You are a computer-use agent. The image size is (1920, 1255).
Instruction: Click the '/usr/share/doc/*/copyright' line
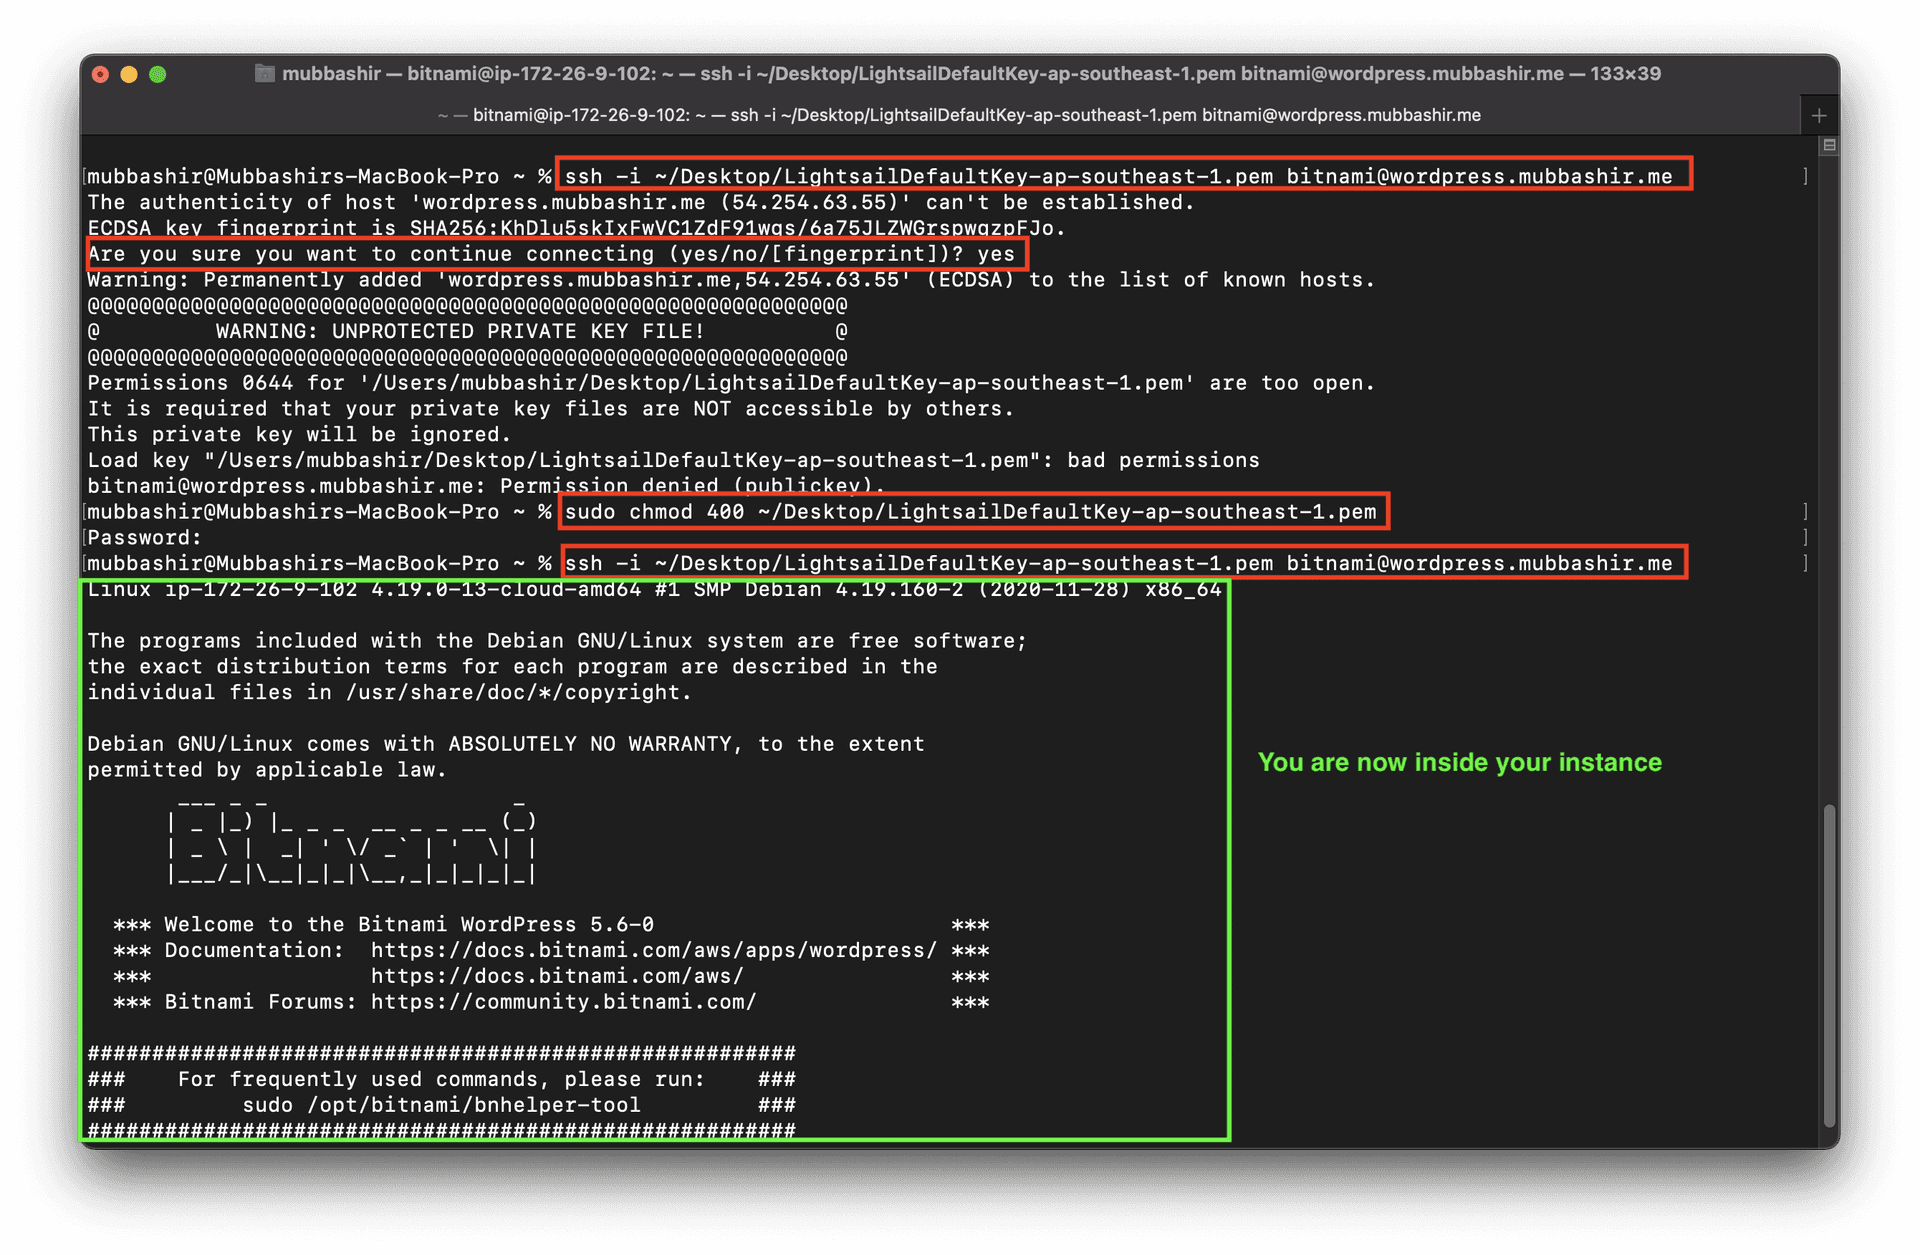click(x=389, y=693)
